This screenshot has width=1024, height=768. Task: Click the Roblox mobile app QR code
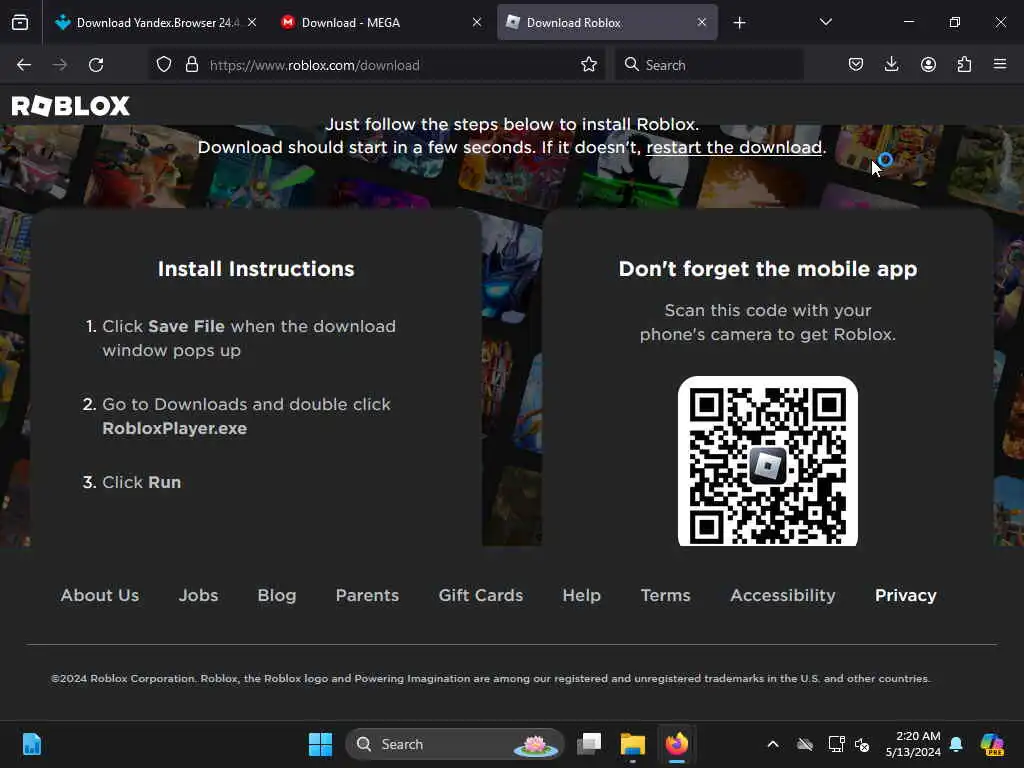pos(767,460)
